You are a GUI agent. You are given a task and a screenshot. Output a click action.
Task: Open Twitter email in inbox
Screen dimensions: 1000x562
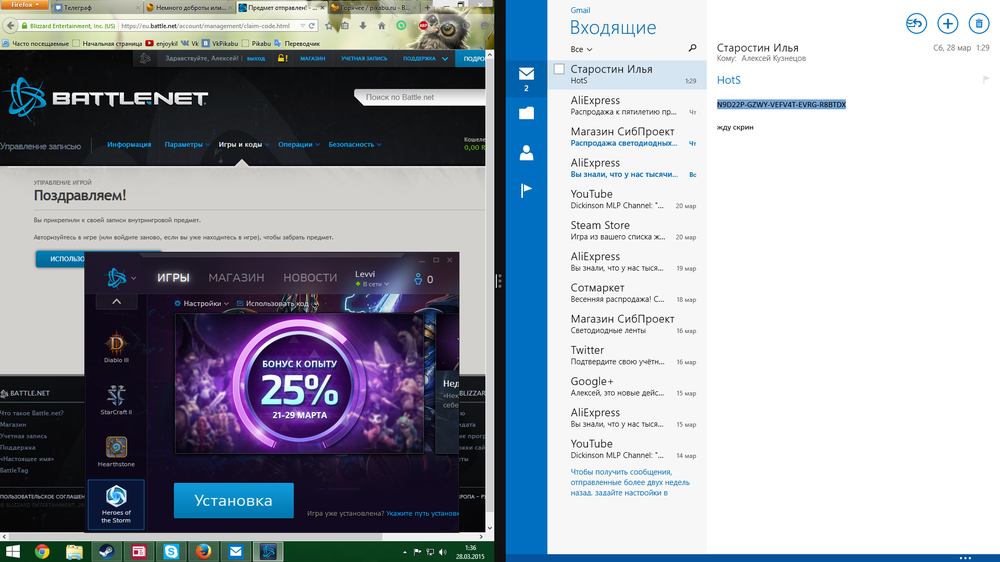coord(627,355)
